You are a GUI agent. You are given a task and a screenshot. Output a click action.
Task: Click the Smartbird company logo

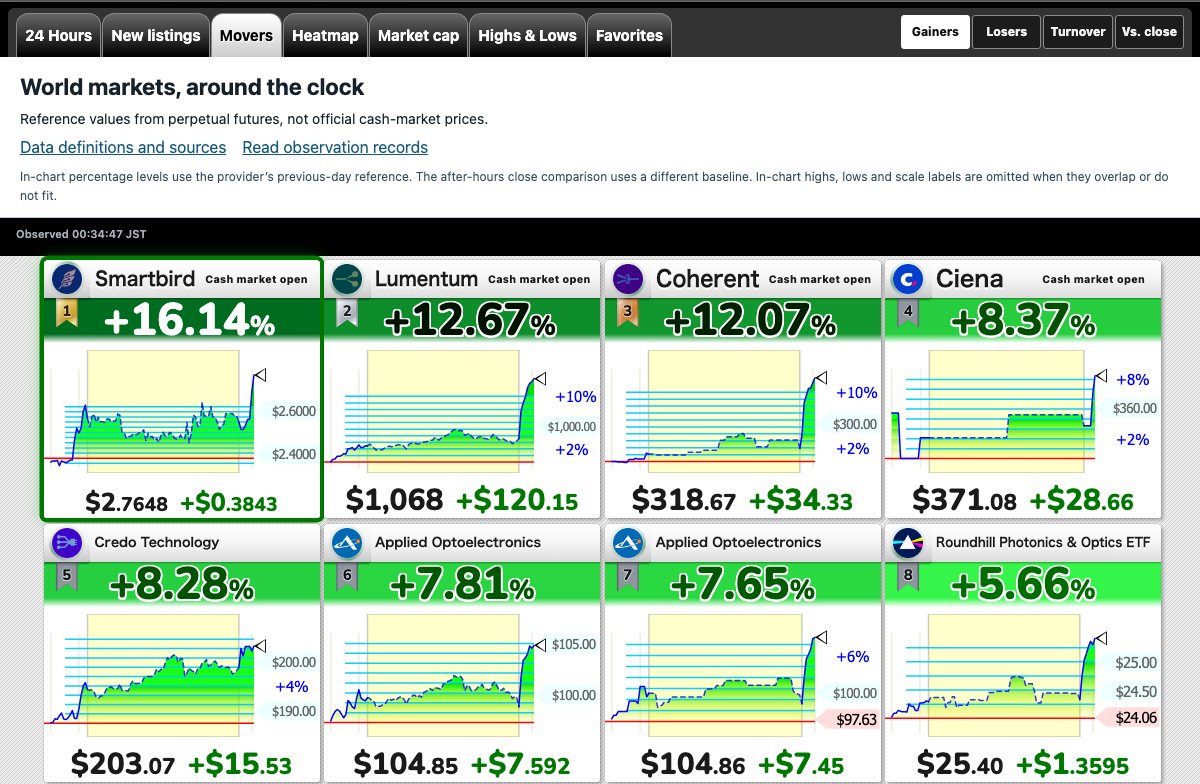tap(68, 279)
